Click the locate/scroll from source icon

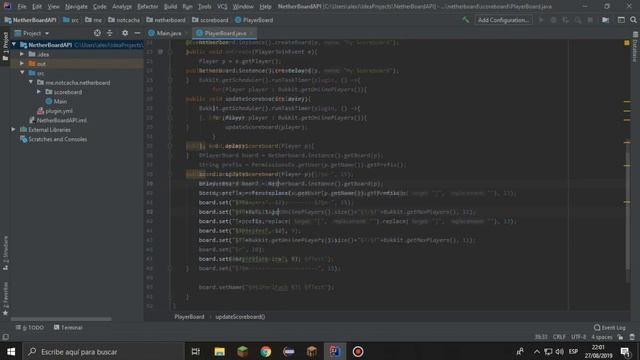97,33
